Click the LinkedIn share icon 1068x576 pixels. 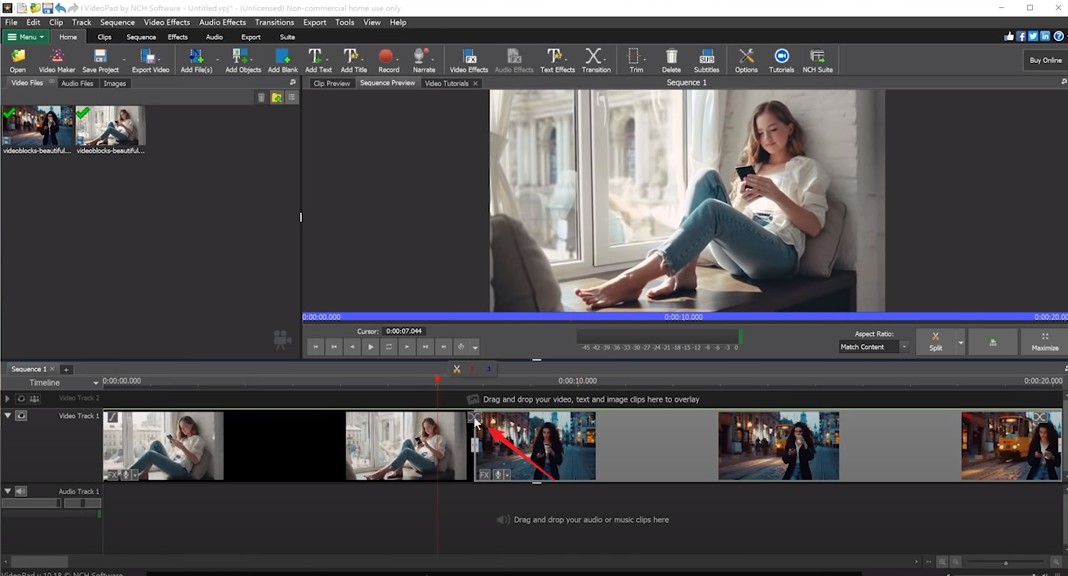(x=1045, y=37)
